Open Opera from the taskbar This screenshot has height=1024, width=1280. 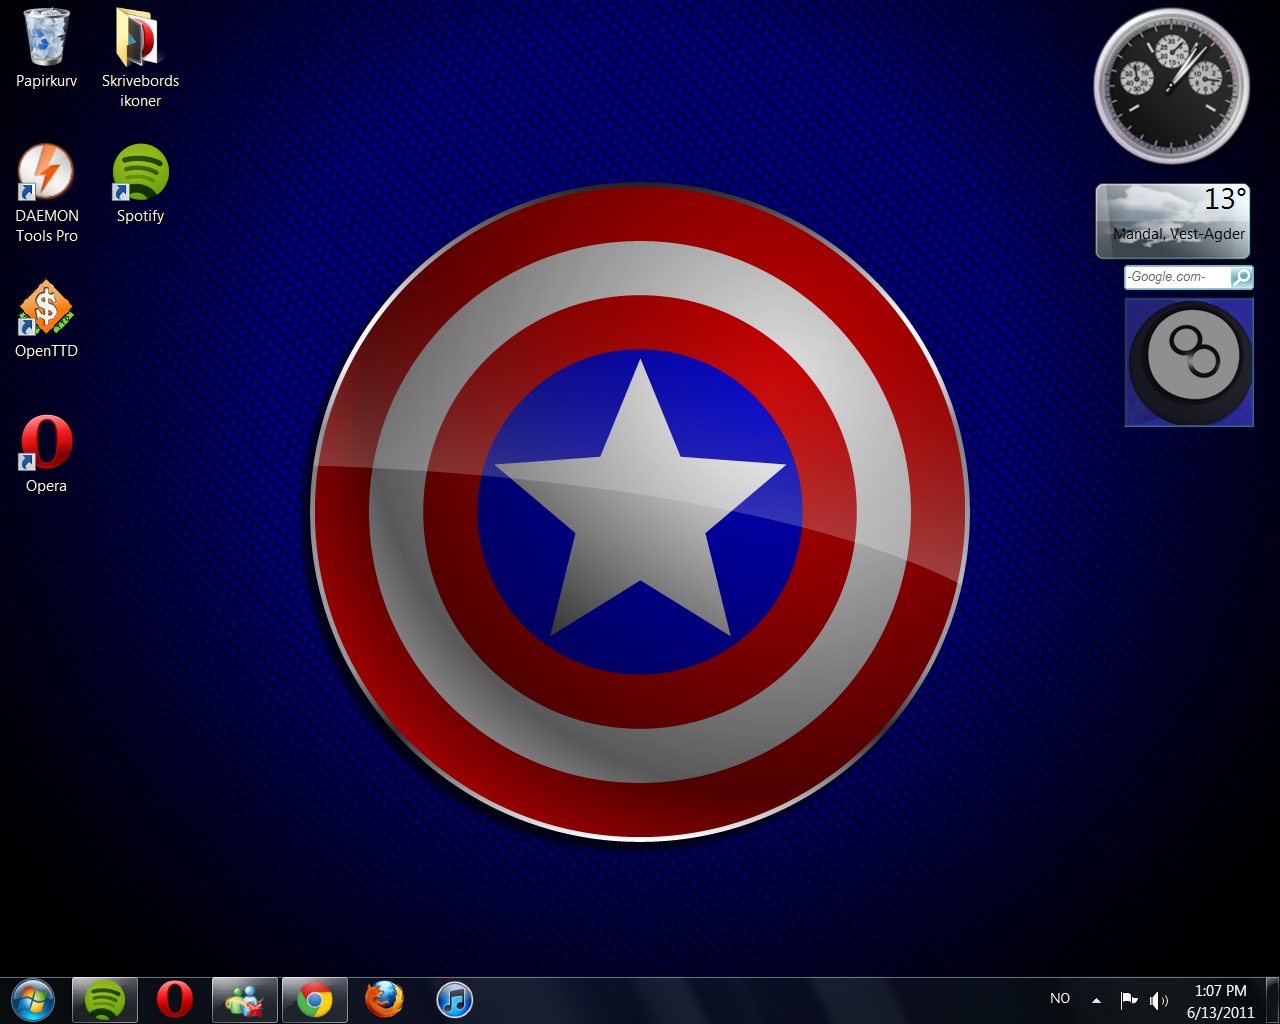(174, 1000)
